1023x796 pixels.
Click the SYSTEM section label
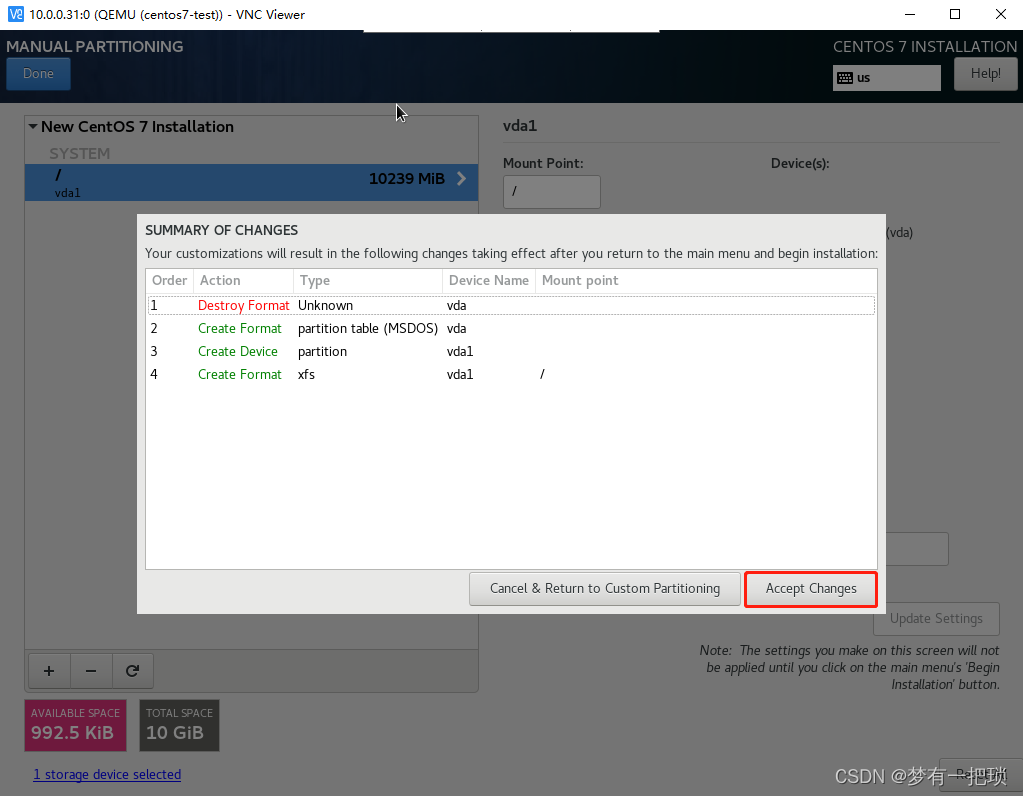pyautogui.click(x=80, y=154)
